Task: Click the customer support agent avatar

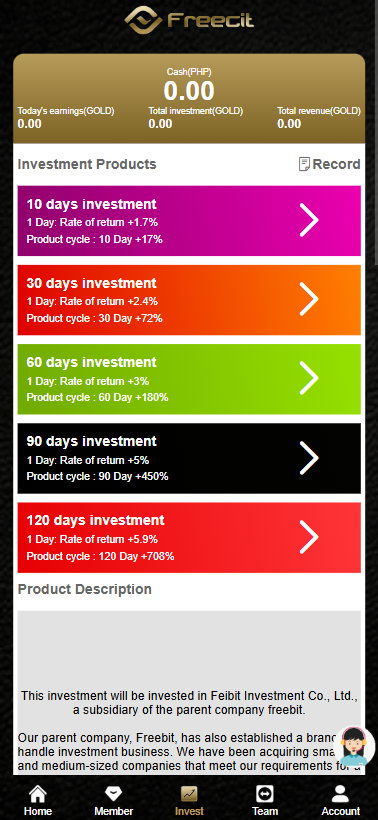Action: click(354, 746)
